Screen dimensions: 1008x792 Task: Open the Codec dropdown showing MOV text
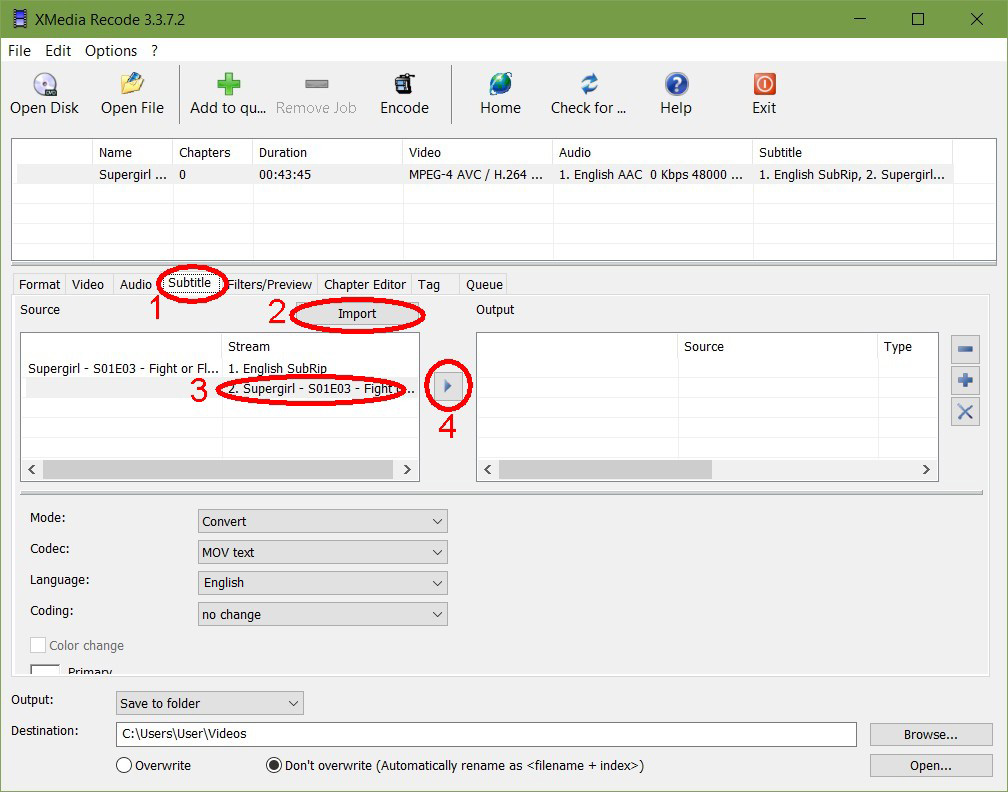323,552
